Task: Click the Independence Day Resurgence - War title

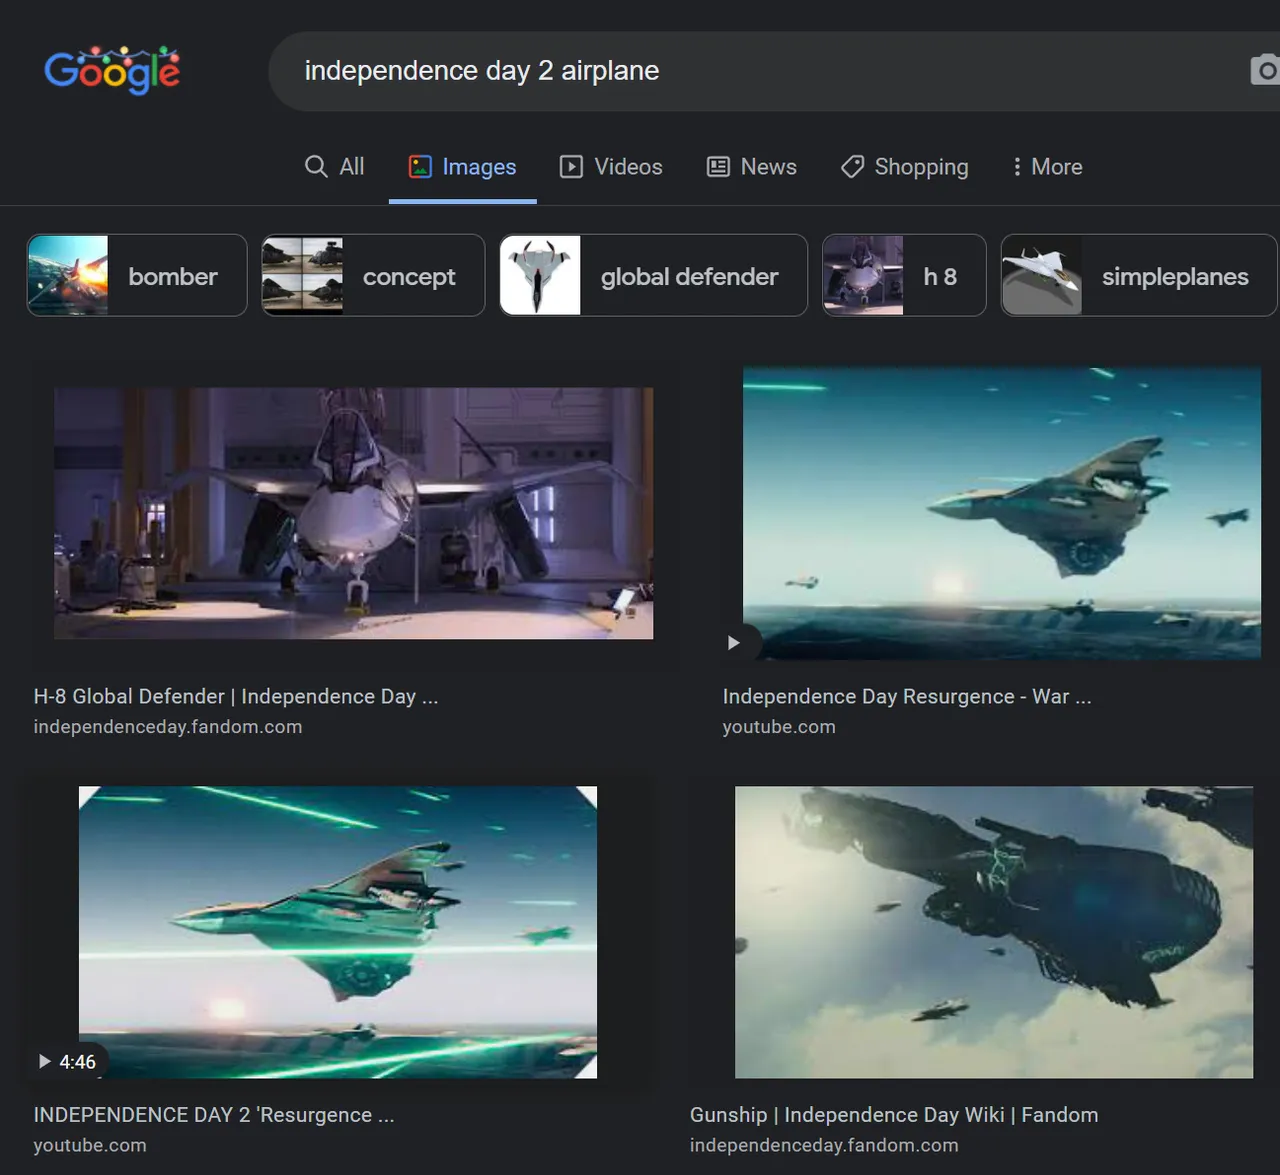Action: pos(907,696)
